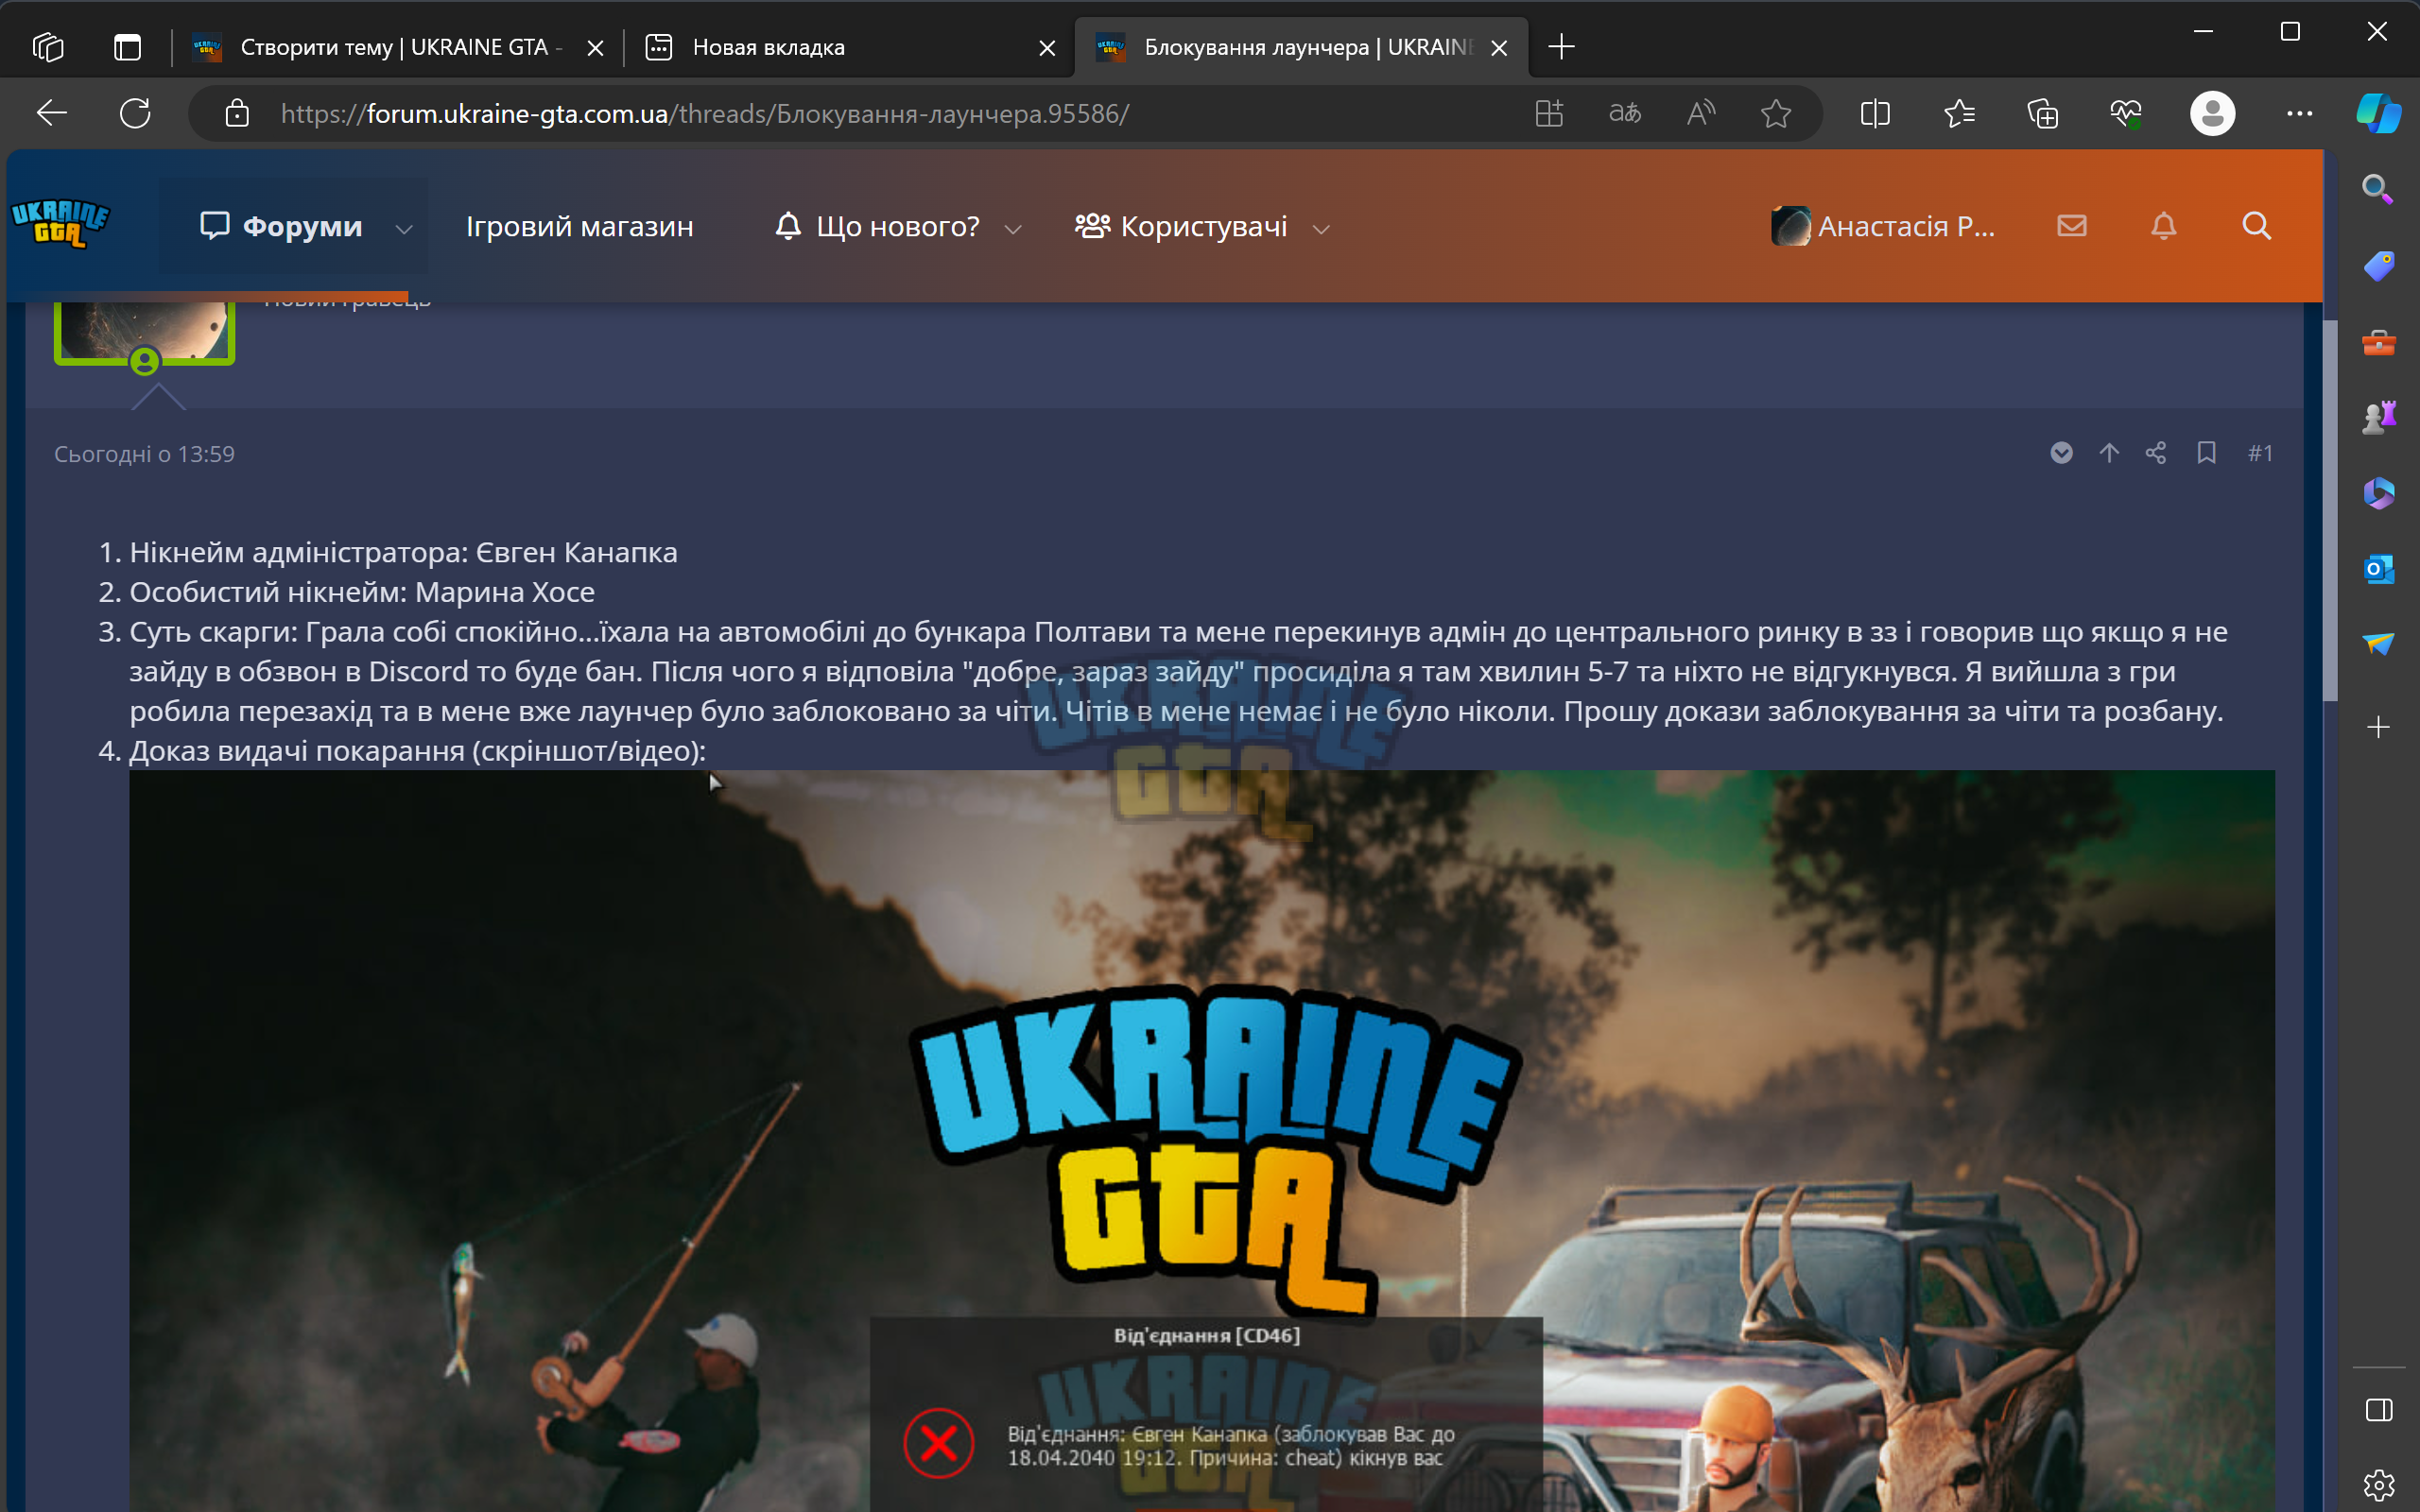The width and height of the screenshot is (2420, 1512).
Task: Open the poster's avatar thumbnail
Action: (x=145, y=332)
